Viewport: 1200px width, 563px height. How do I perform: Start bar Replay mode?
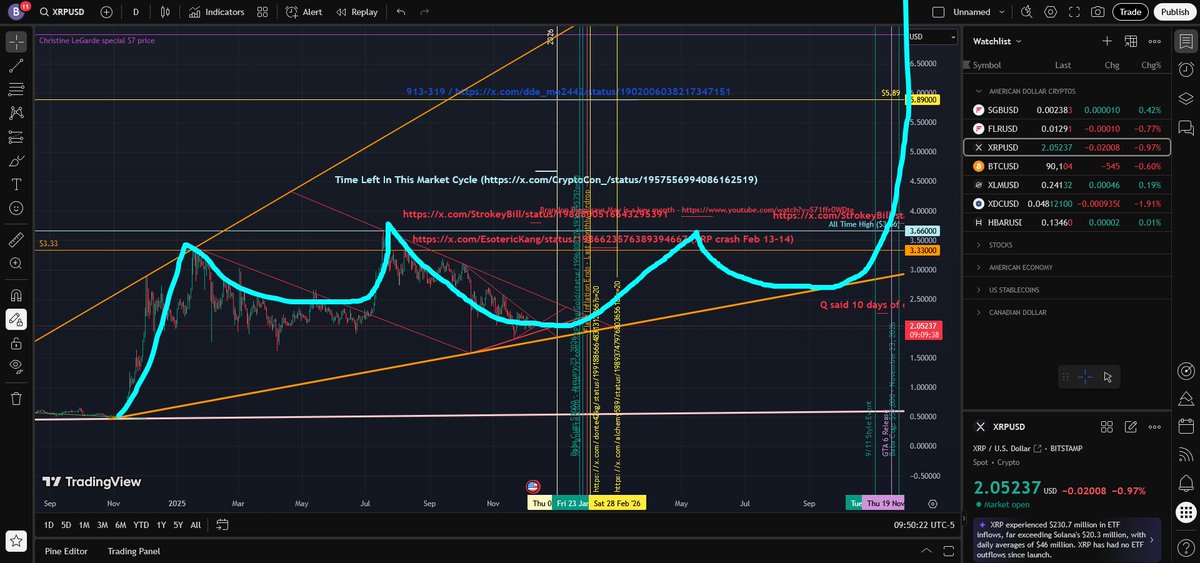pos(357,12)
